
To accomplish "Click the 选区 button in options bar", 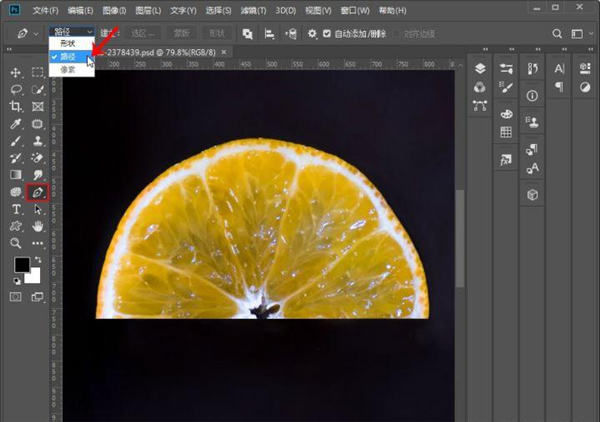I will pyautogui.click(x=142, y=33).
